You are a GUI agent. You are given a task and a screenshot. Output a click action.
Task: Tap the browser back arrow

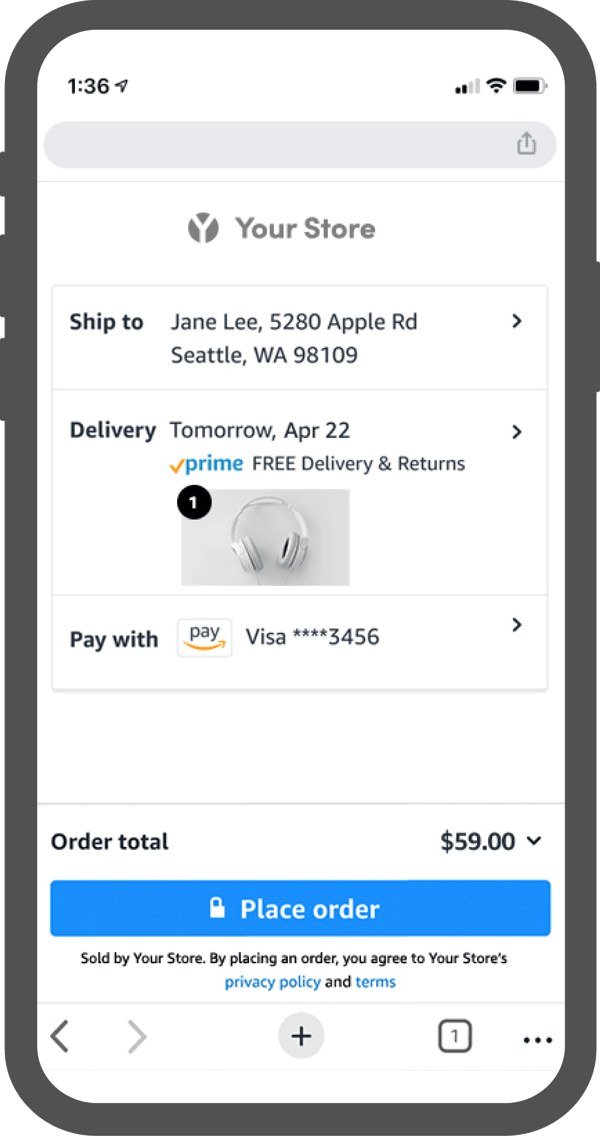61,1037
